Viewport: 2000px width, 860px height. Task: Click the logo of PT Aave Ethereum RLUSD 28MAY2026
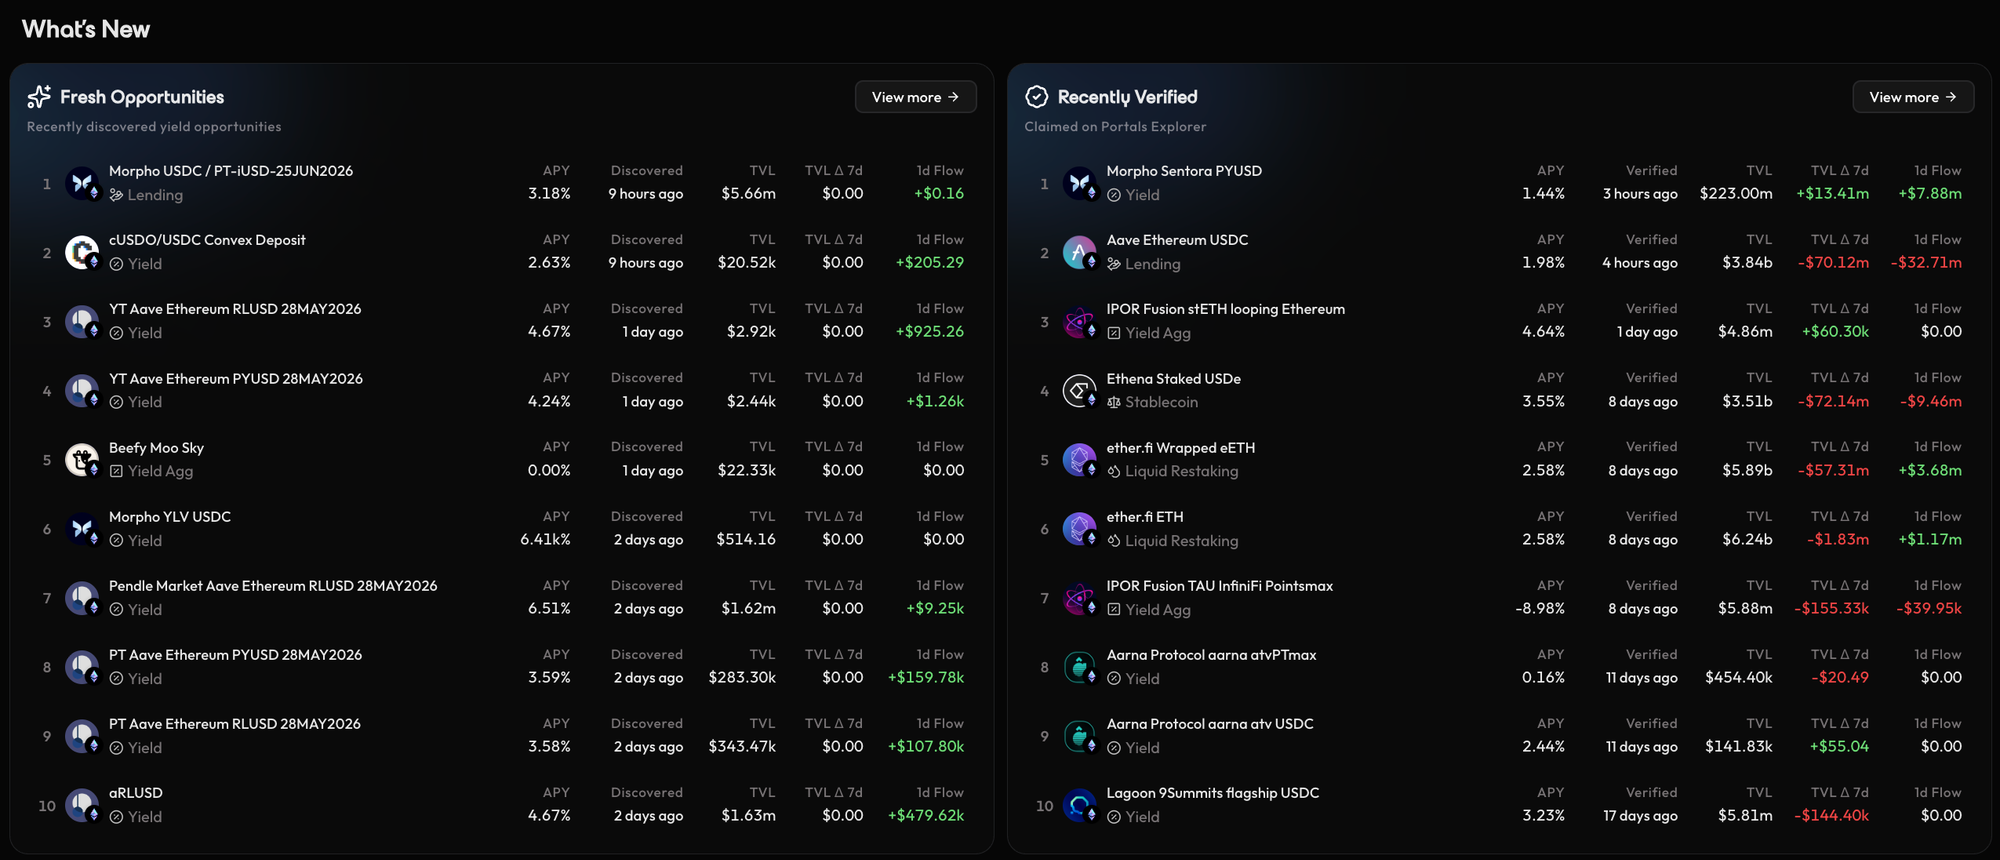coord(82,735)
